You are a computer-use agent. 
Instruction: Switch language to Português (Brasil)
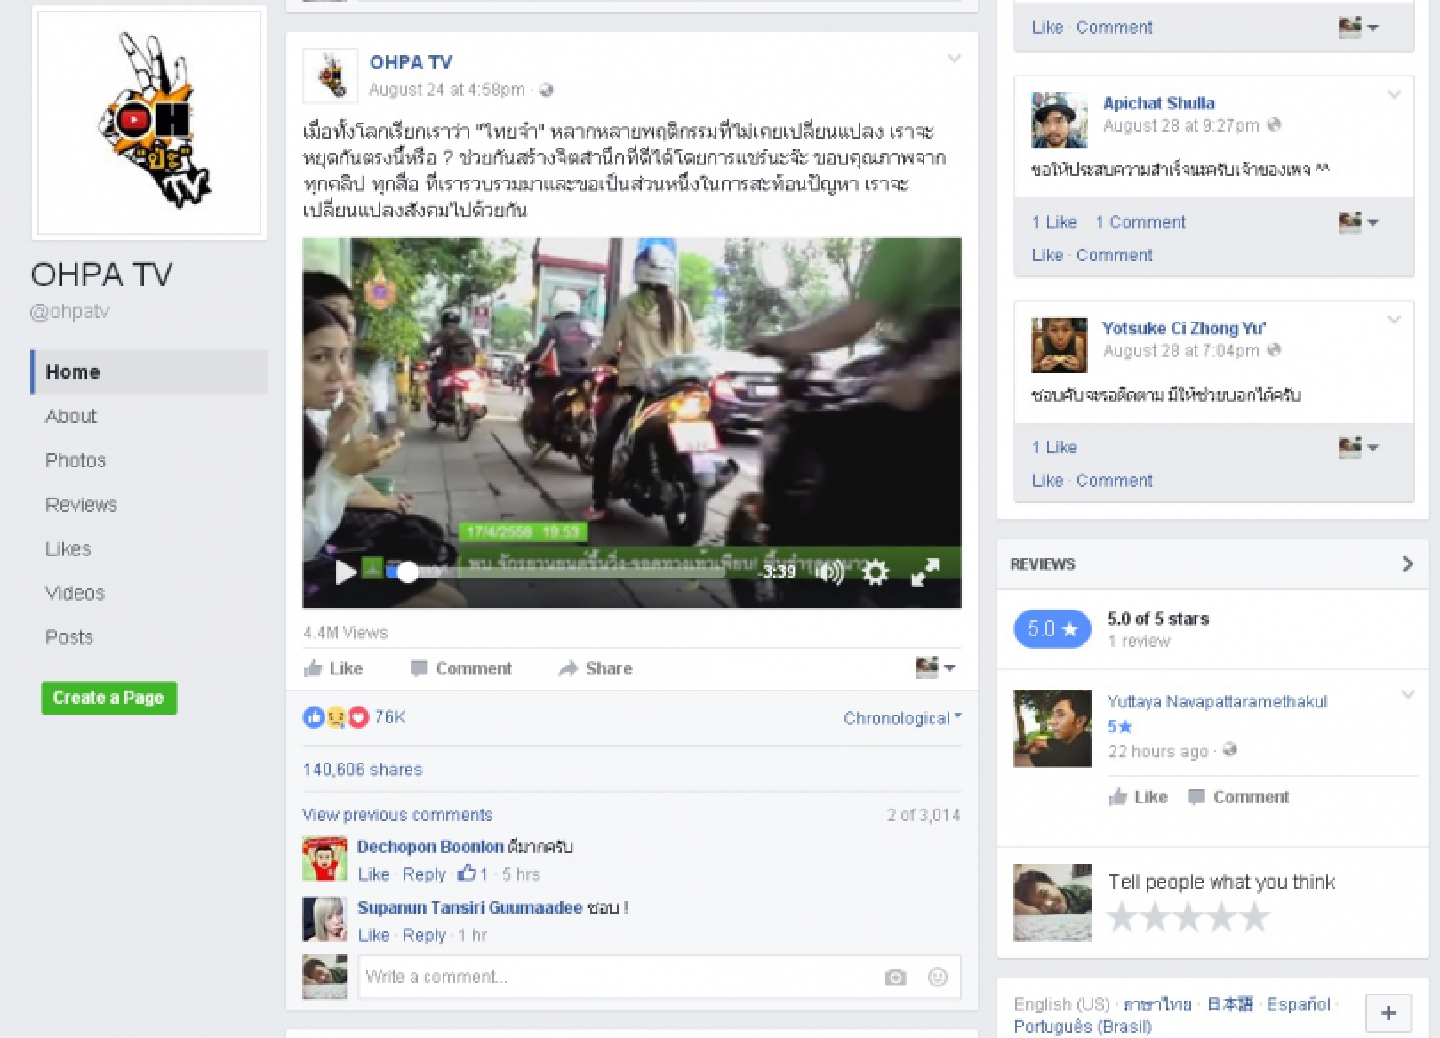click(x=1082, y=1027)
